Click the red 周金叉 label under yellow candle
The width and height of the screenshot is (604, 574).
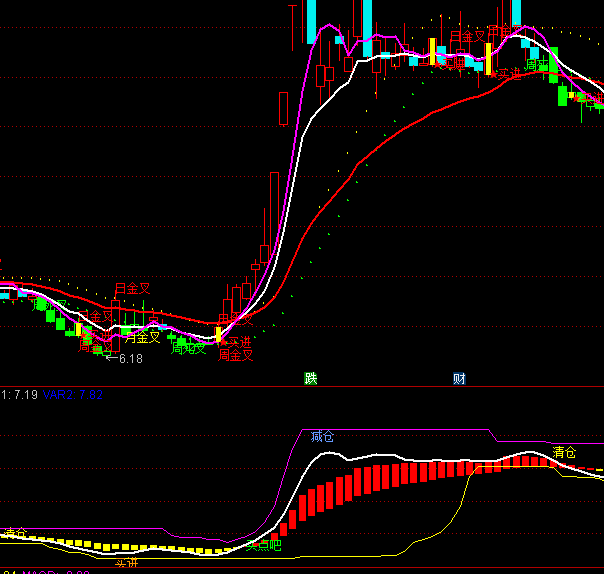point(236,354)
